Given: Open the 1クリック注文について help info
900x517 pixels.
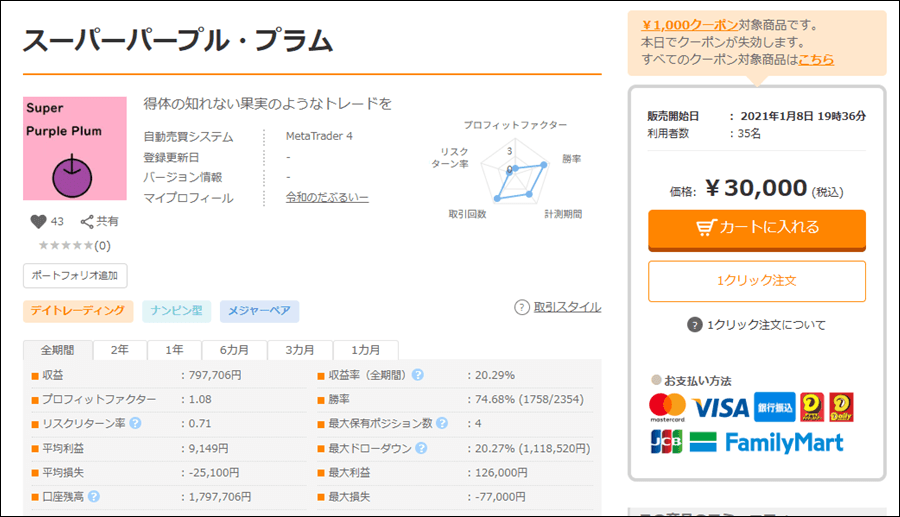Looking at the screenshot, I should coord(756,325).
